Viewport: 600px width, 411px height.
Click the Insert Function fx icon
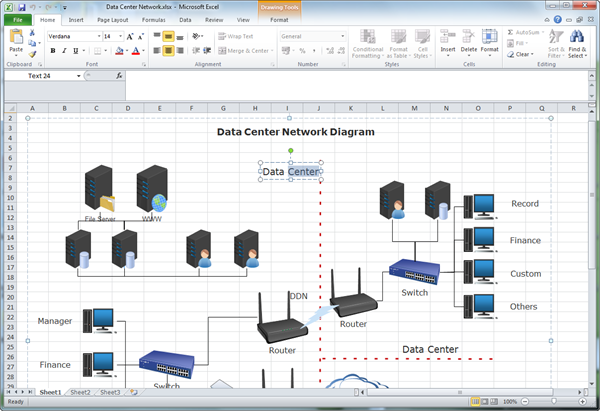[120, 75]
